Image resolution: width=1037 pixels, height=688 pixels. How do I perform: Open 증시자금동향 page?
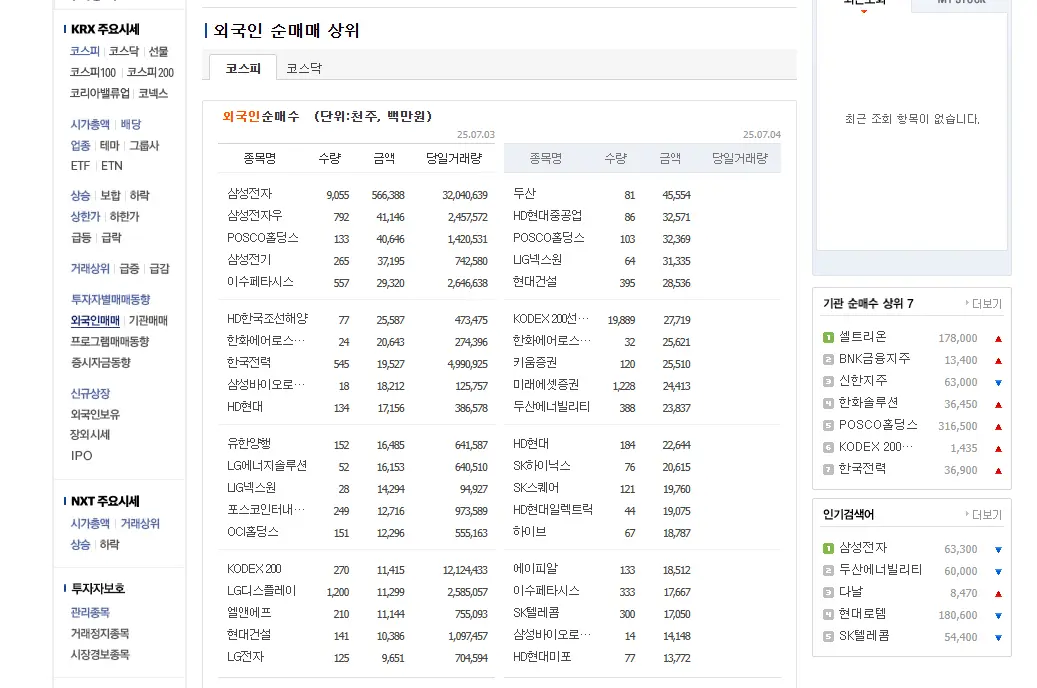click(x=101, y=363)
